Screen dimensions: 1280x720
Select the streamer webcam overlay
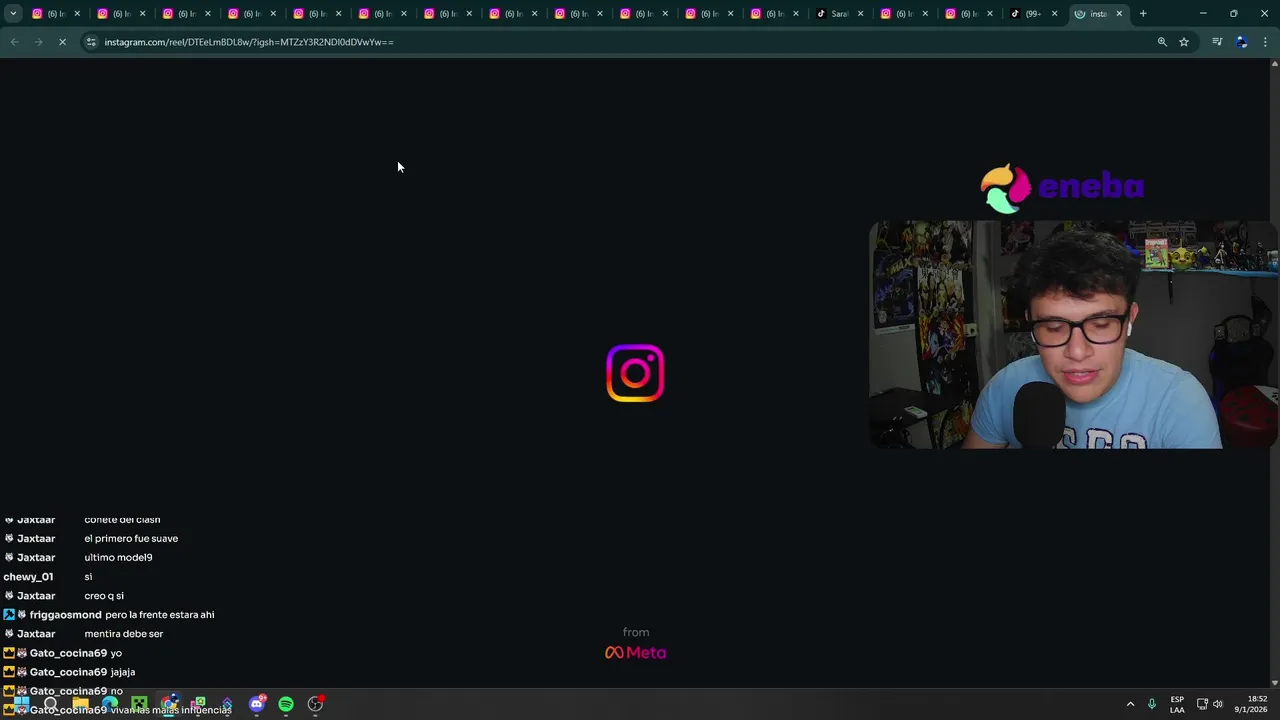point(1073,335)
